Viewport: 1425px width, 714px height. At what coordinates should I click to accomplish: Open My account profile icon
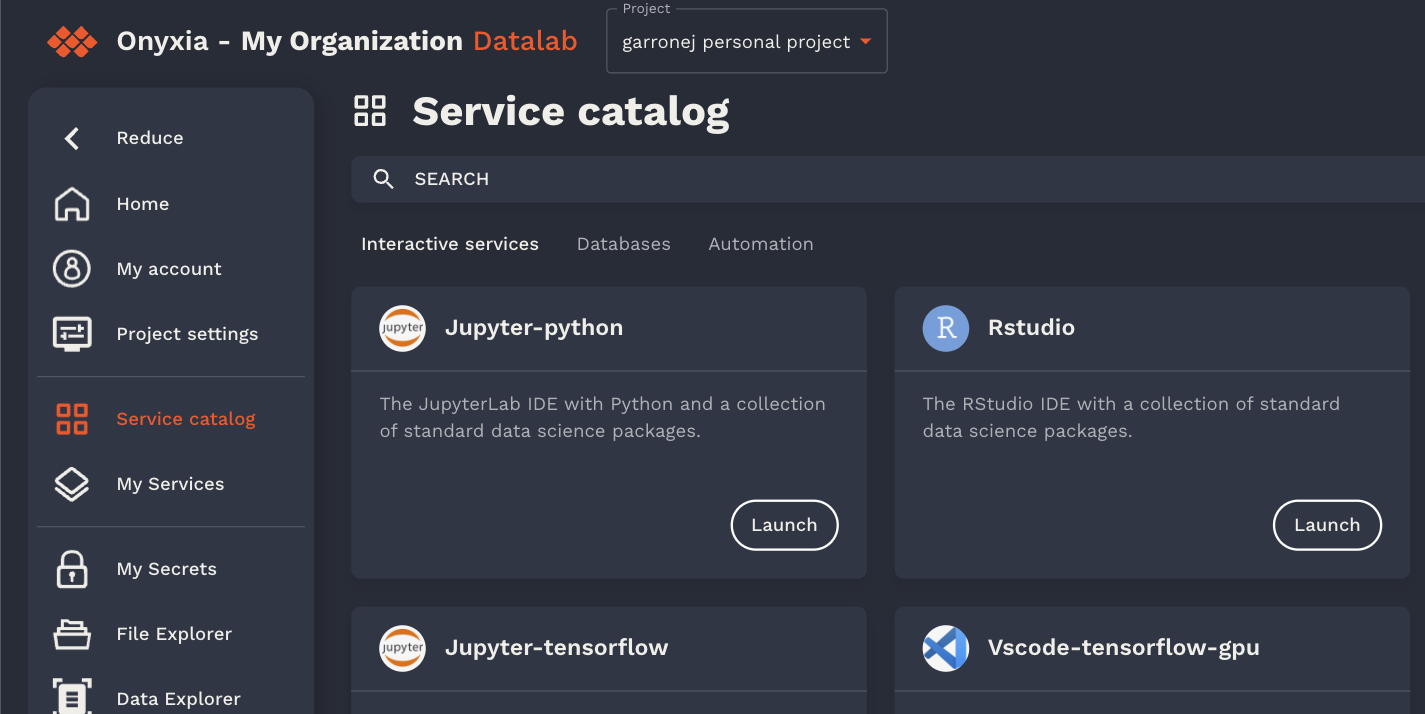72,269
